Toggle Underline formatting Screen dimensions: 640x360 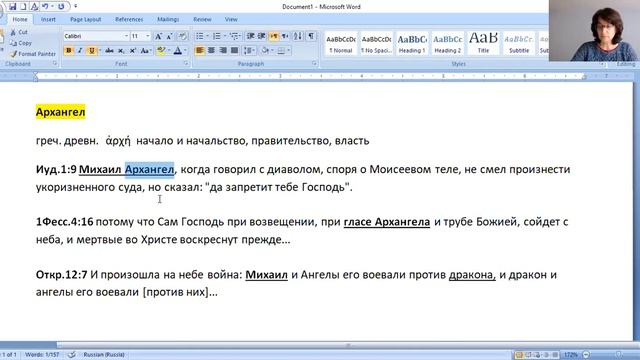91,51
